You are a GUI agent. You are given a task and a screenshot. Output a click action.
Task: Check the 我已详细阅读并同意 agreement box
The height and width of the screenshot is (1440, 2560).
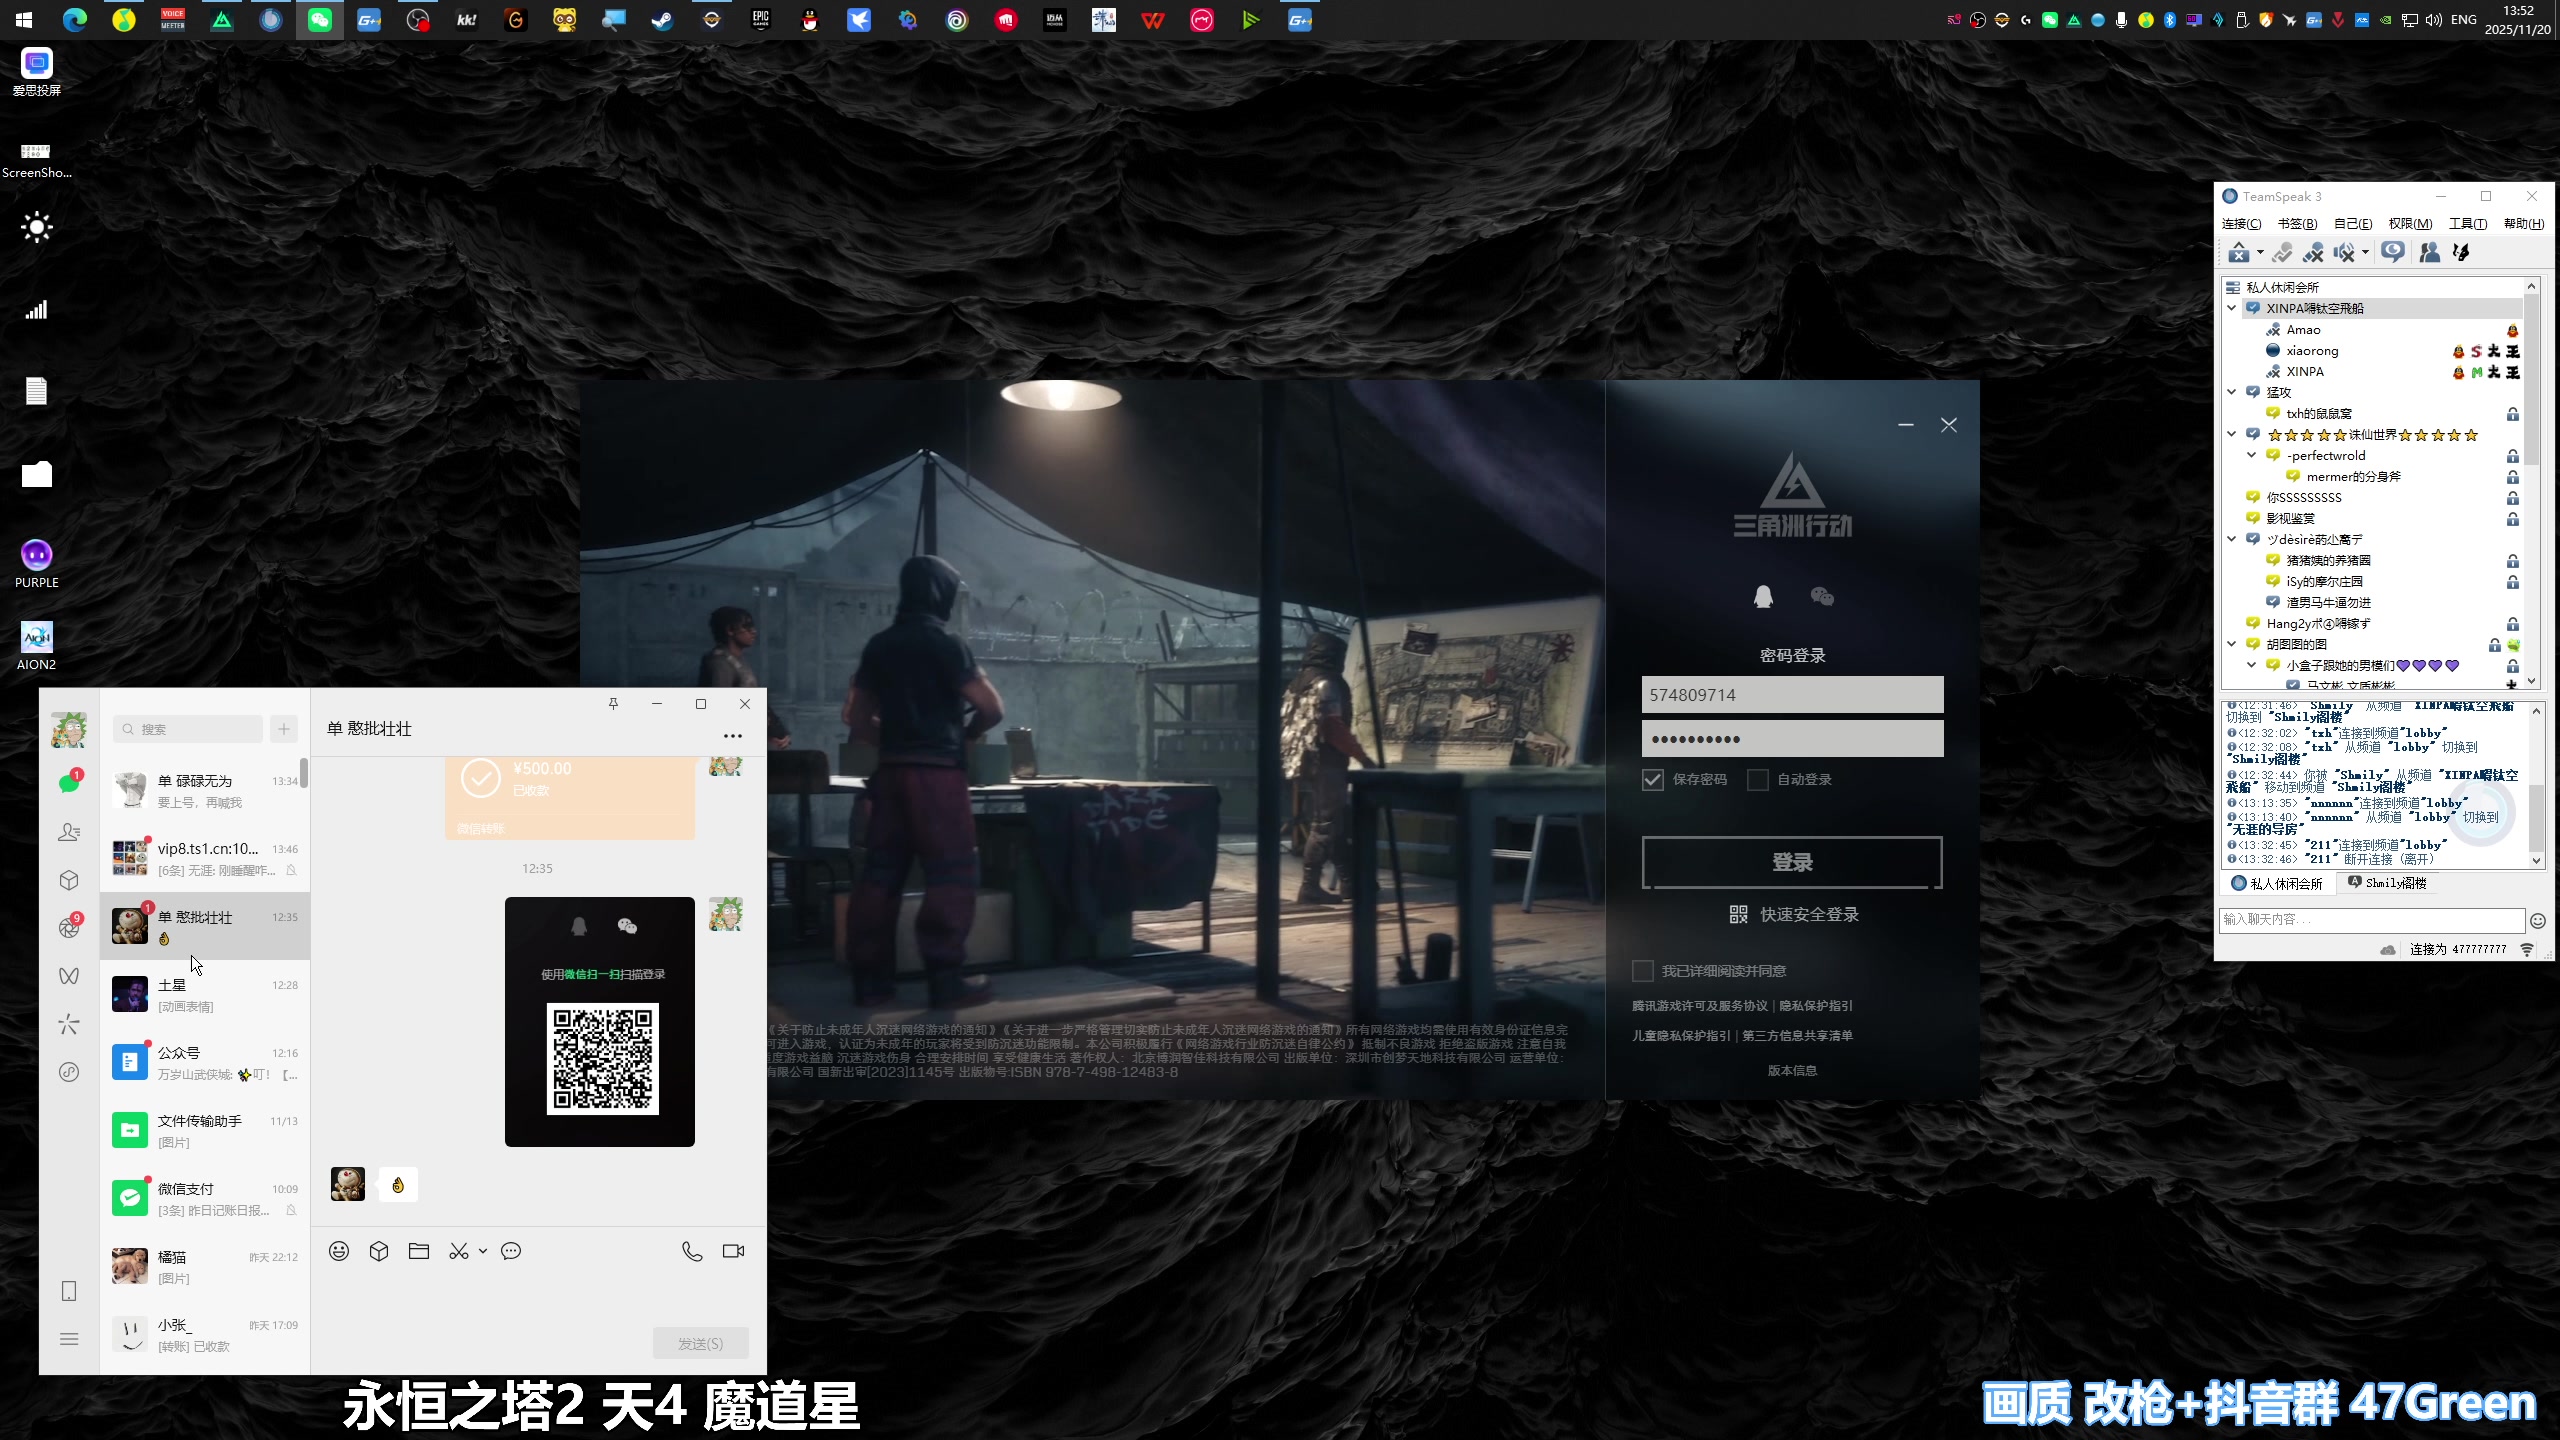point(1642,971)
